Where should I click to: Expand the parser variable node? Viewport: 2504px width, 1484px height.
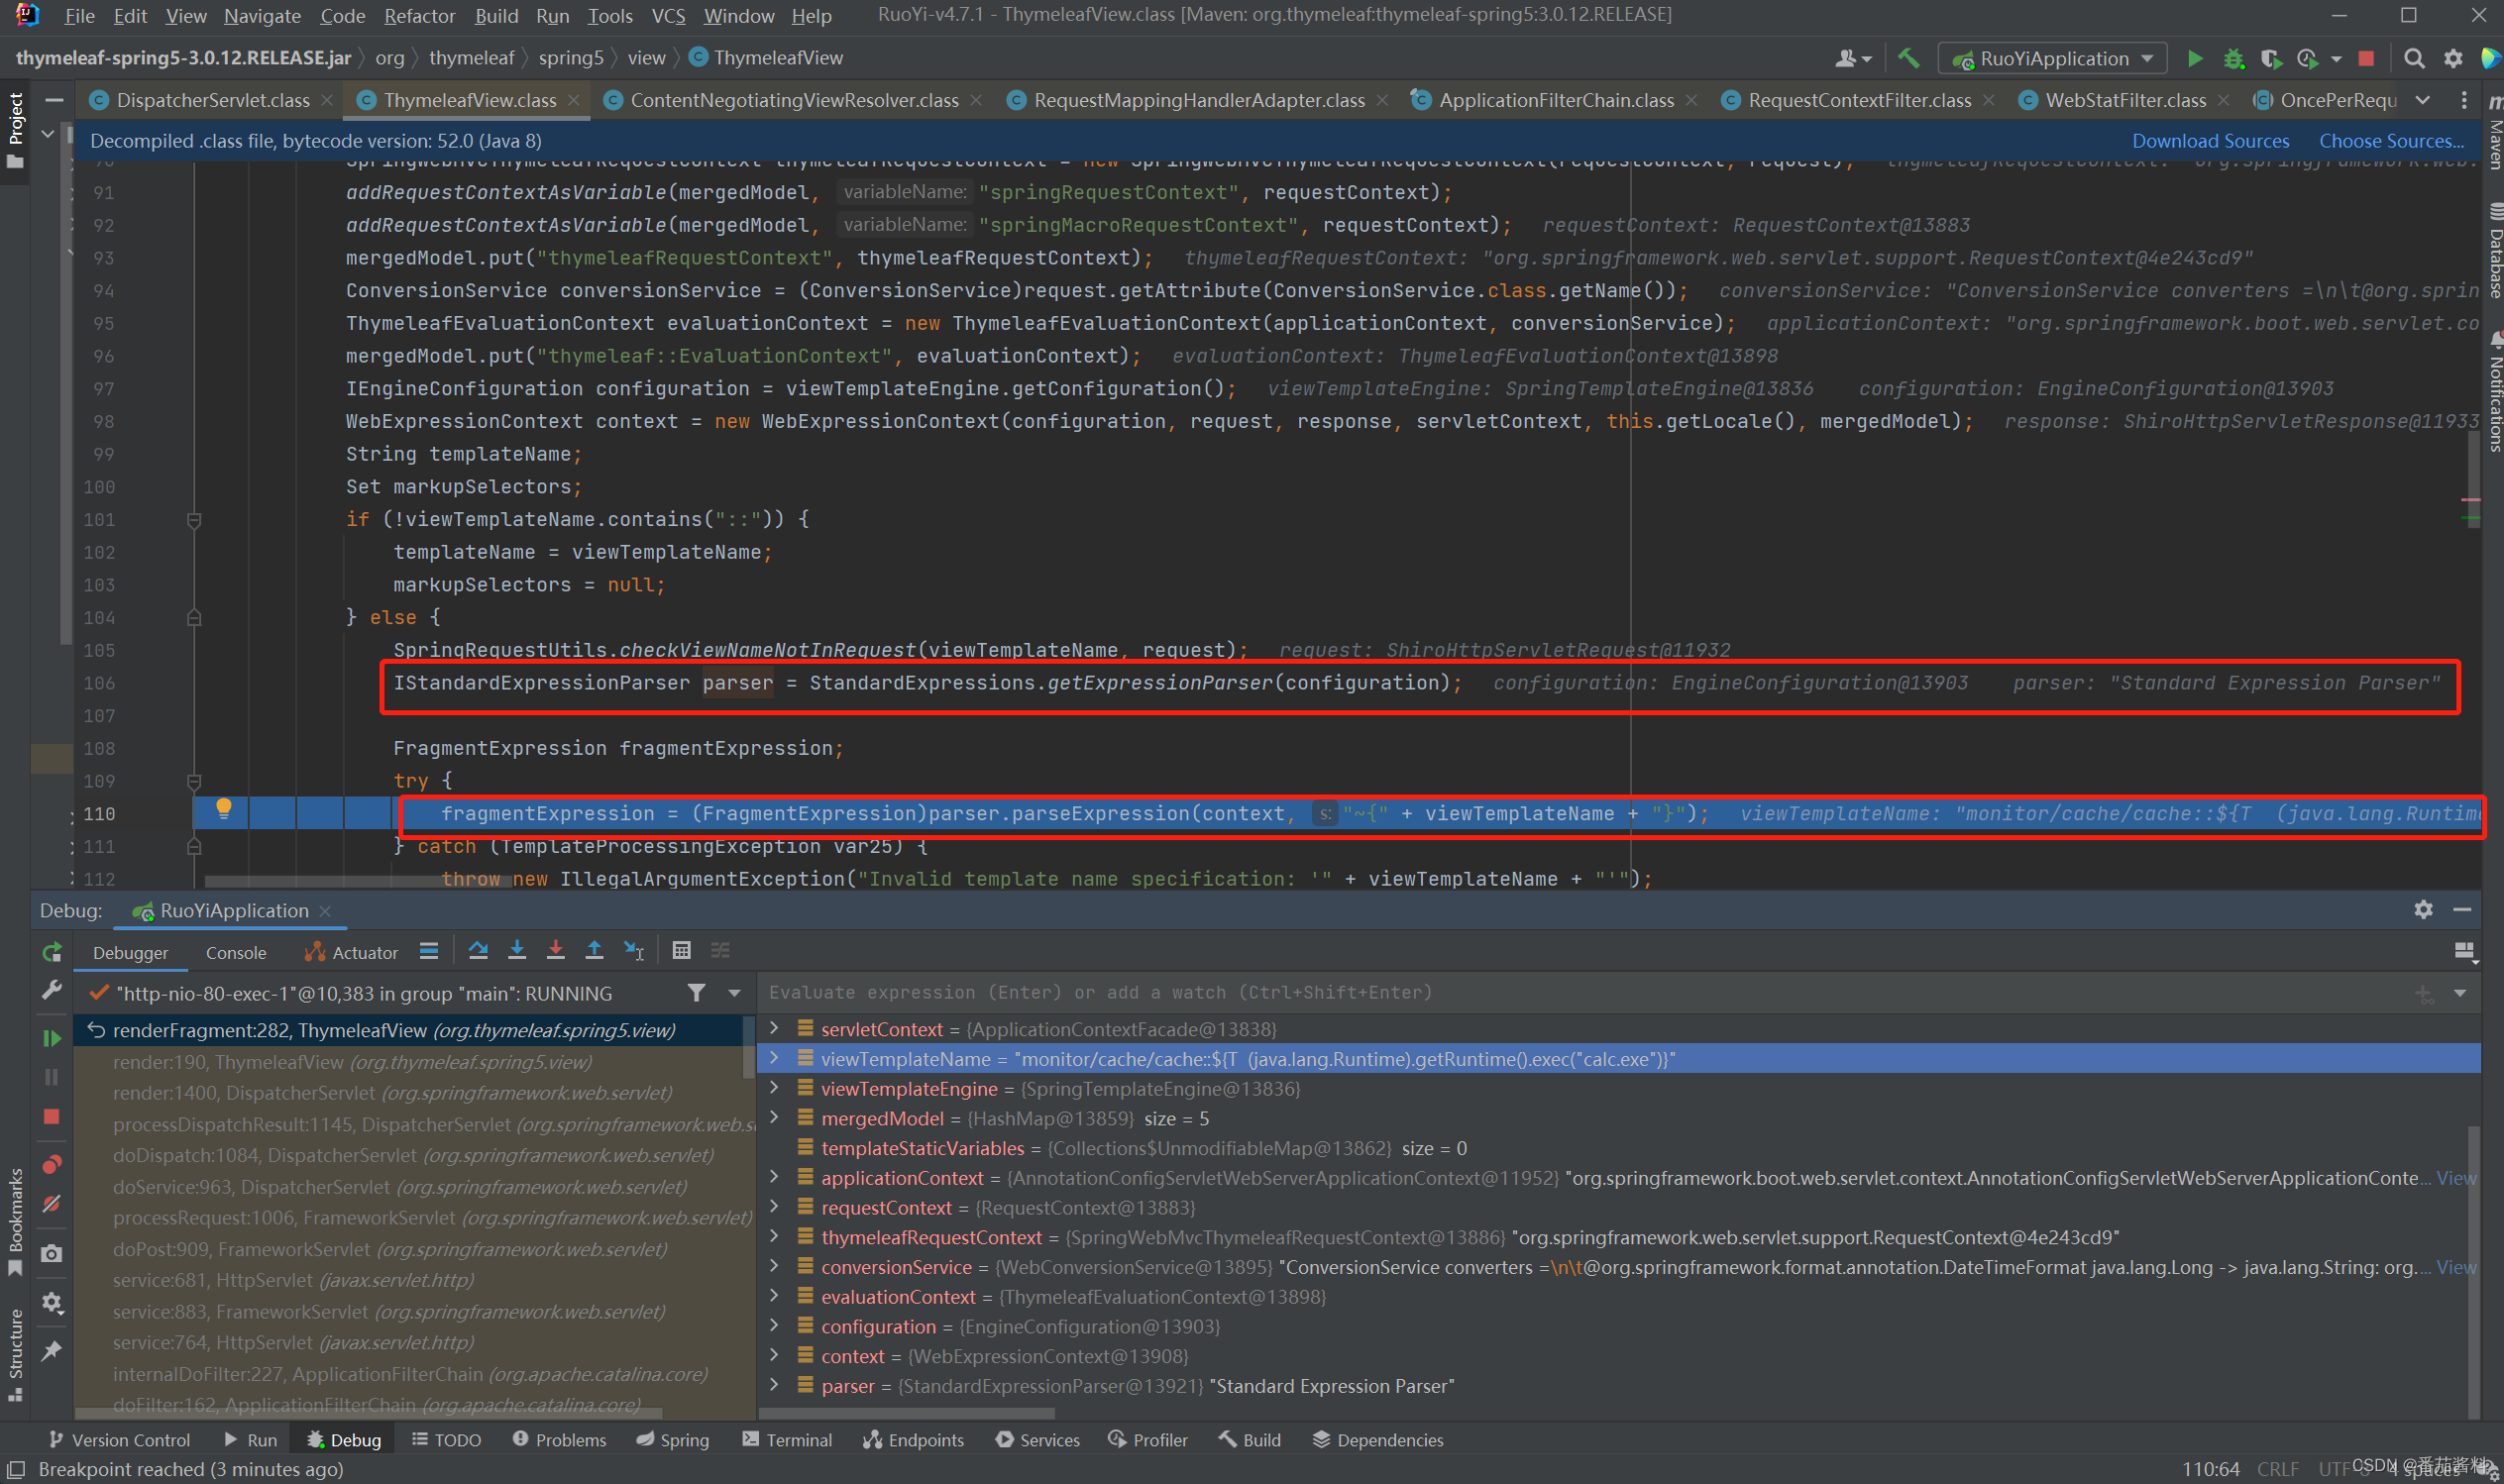click(x=774, y=1385)
